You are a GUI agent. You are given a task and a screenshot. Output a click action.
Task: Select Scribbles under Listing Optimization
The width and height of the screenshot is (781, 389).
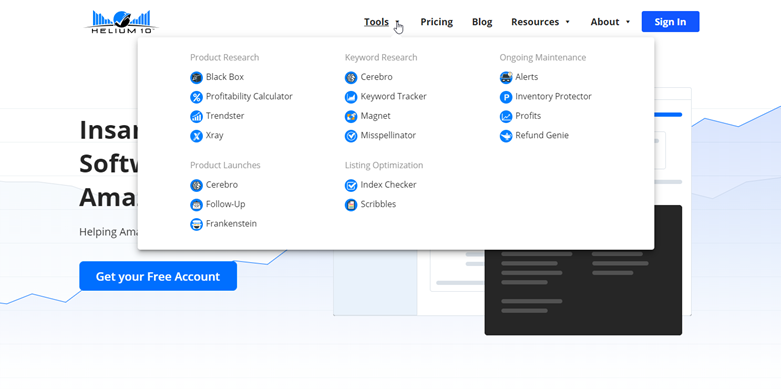(x=378, y=204)
